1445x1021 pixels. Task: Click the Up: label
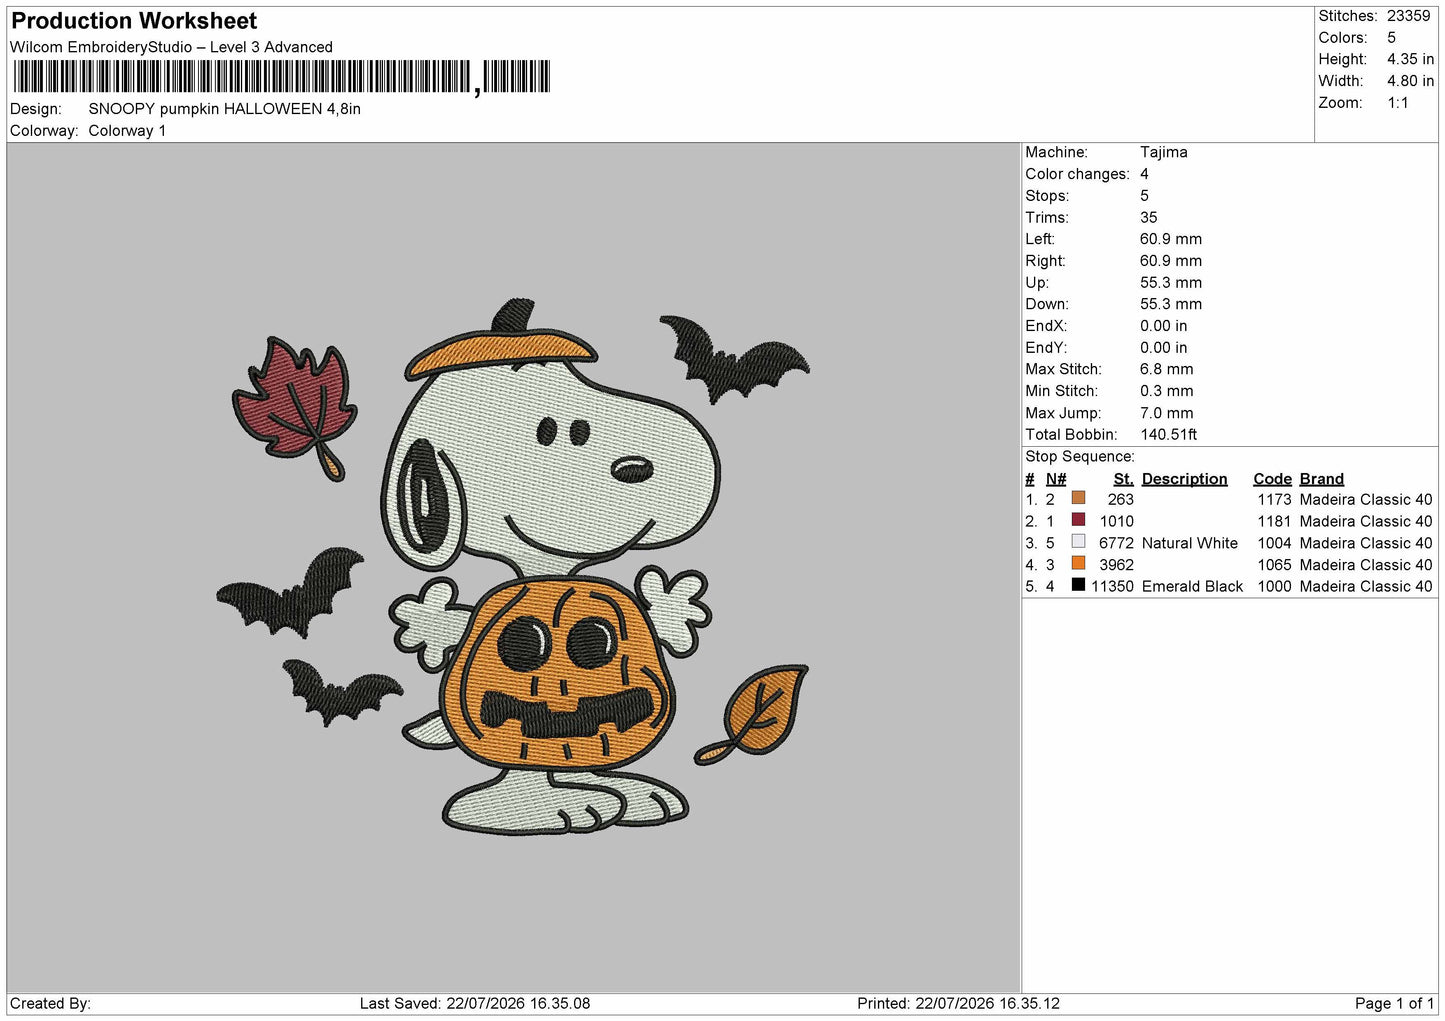click(1037, 283)
